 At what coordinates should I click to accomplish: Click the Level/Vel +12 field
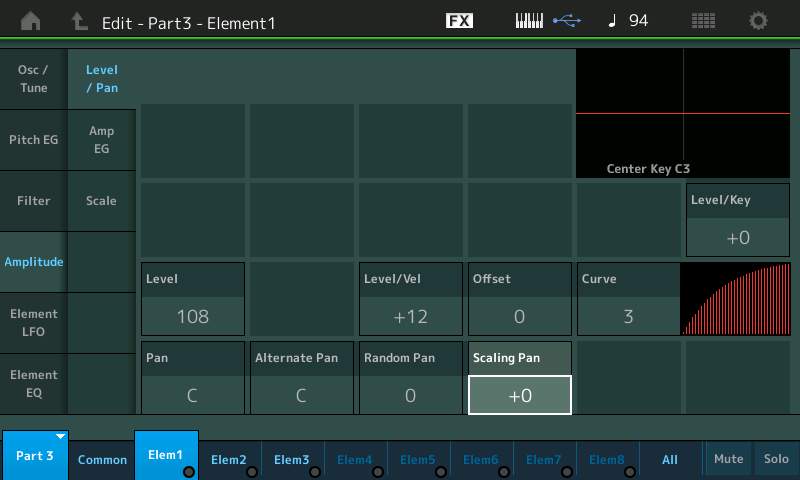pyautogui.click(x=410, y=317)
